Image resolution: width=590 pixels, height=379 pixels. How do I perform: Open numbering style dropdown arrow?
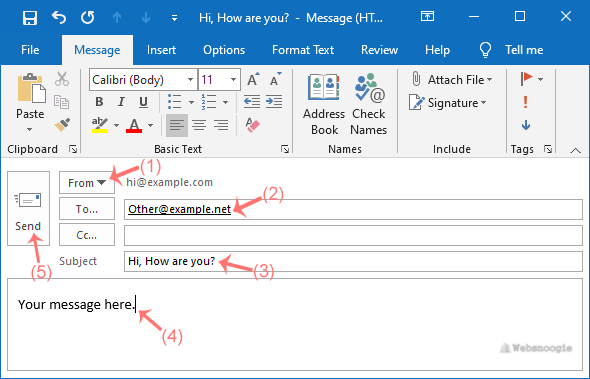pos(225,102)
